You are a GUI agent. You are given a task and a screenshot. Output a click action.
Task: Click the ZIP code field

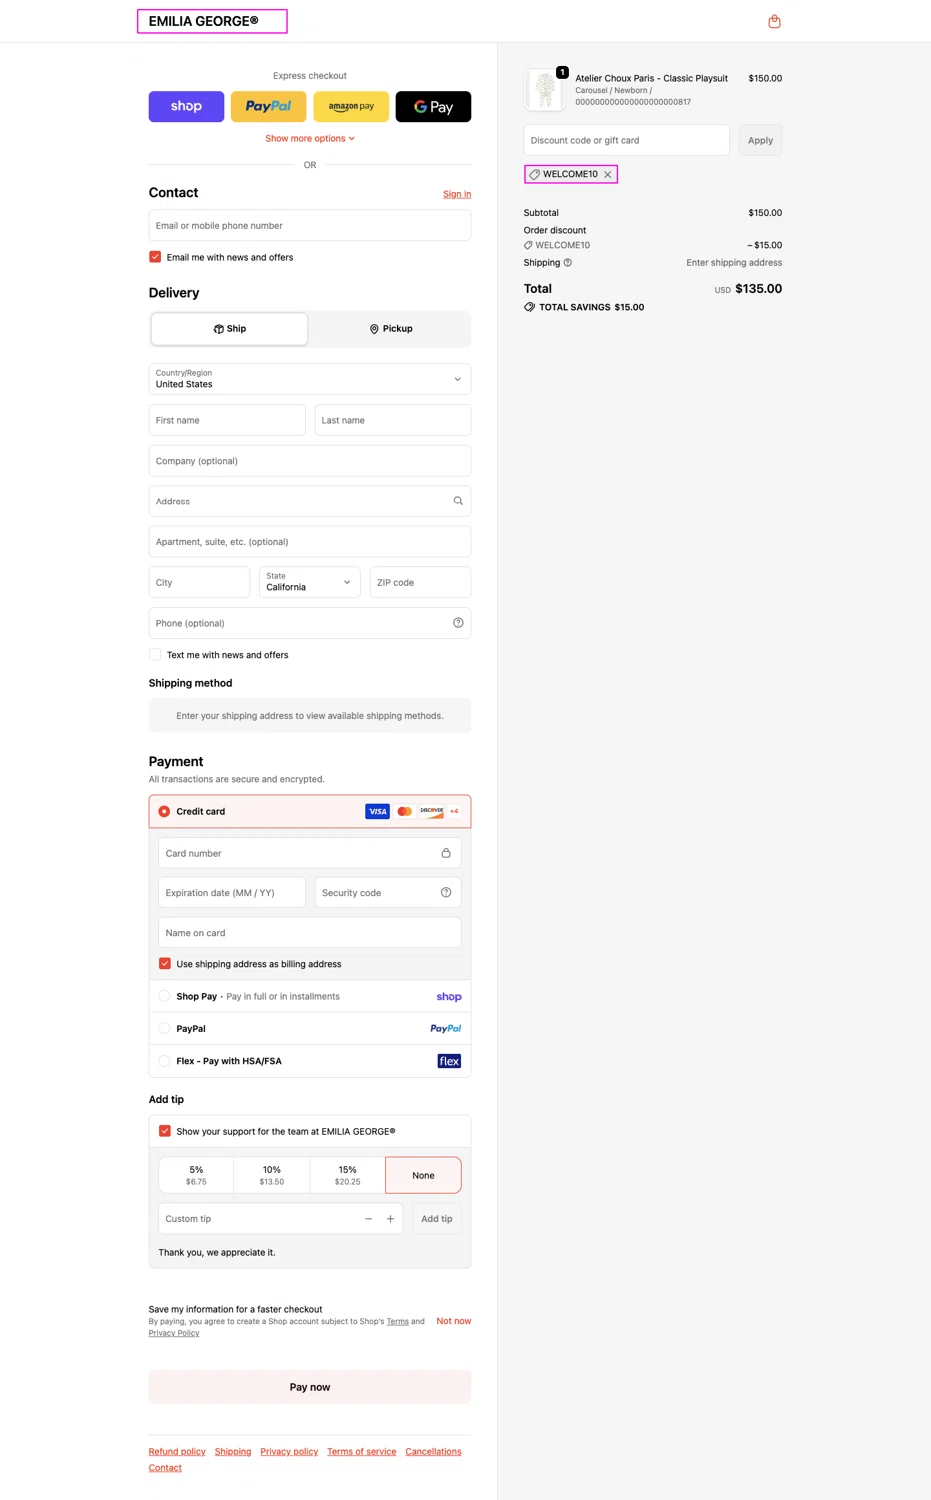pyautogui.click(x=420, y=582)
